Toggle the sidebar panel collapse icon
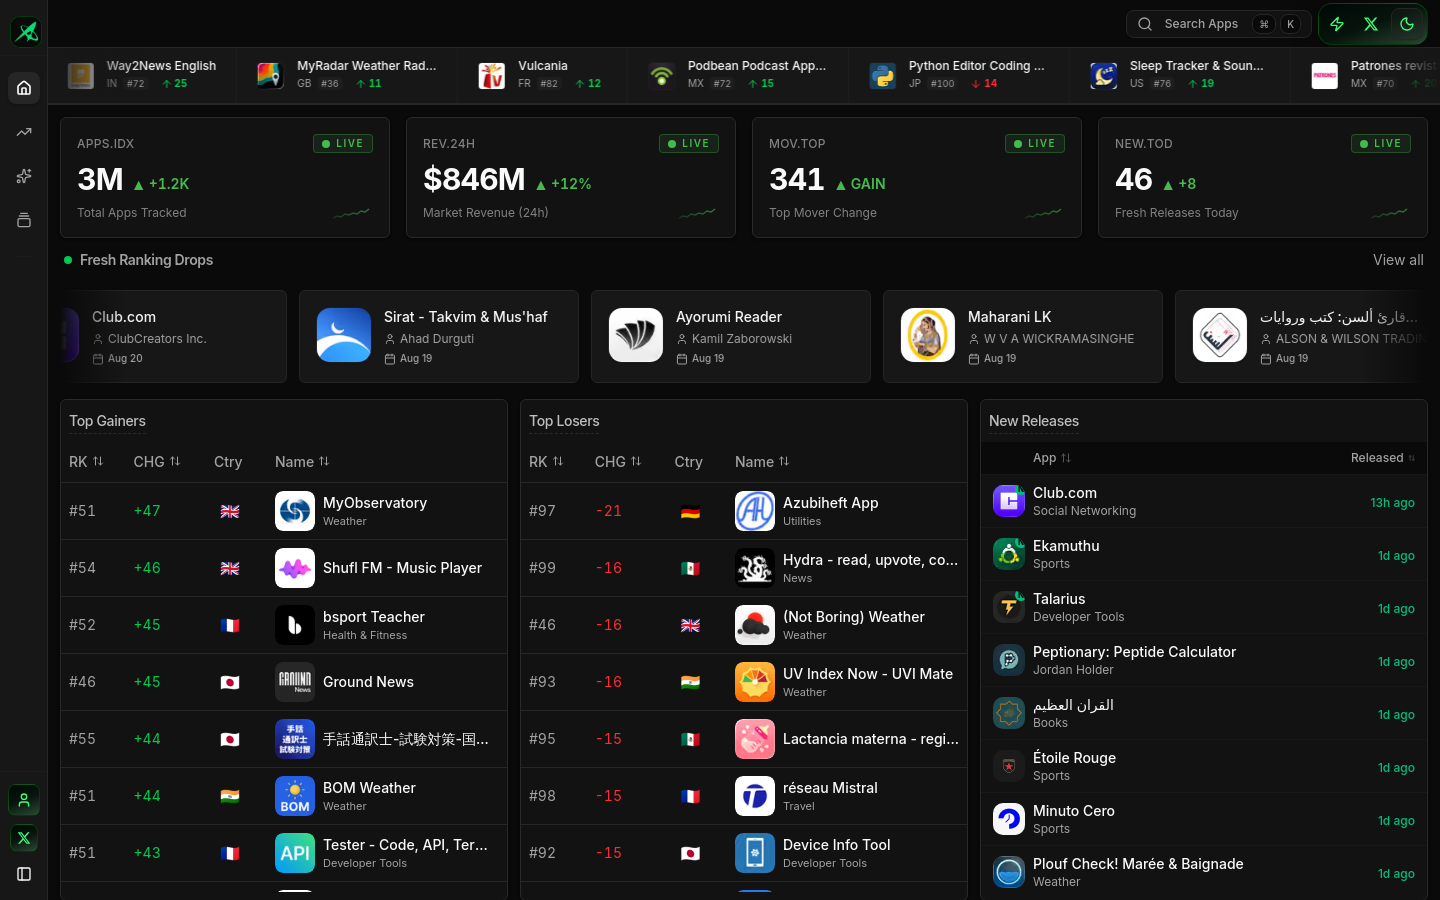This screenshot has width=1440, height=900. 24,874
